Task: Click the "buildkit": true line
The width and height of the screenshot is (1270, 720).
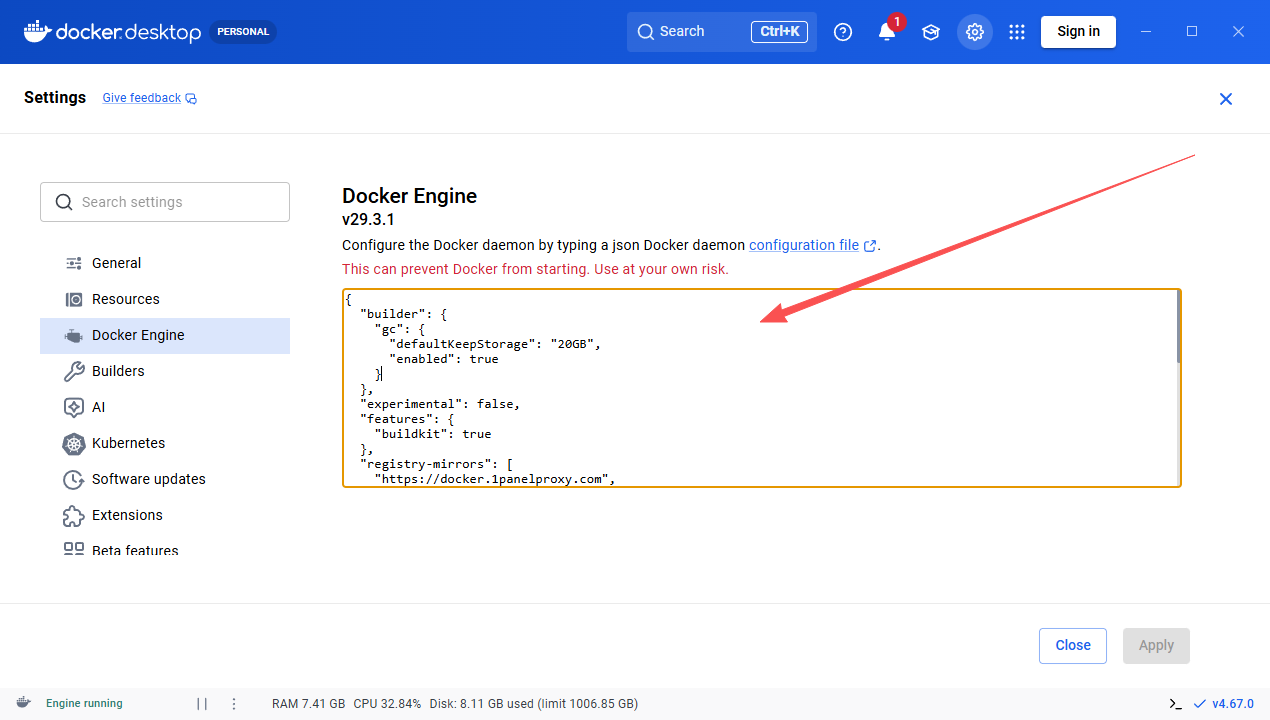Action: tap(433, 434)
